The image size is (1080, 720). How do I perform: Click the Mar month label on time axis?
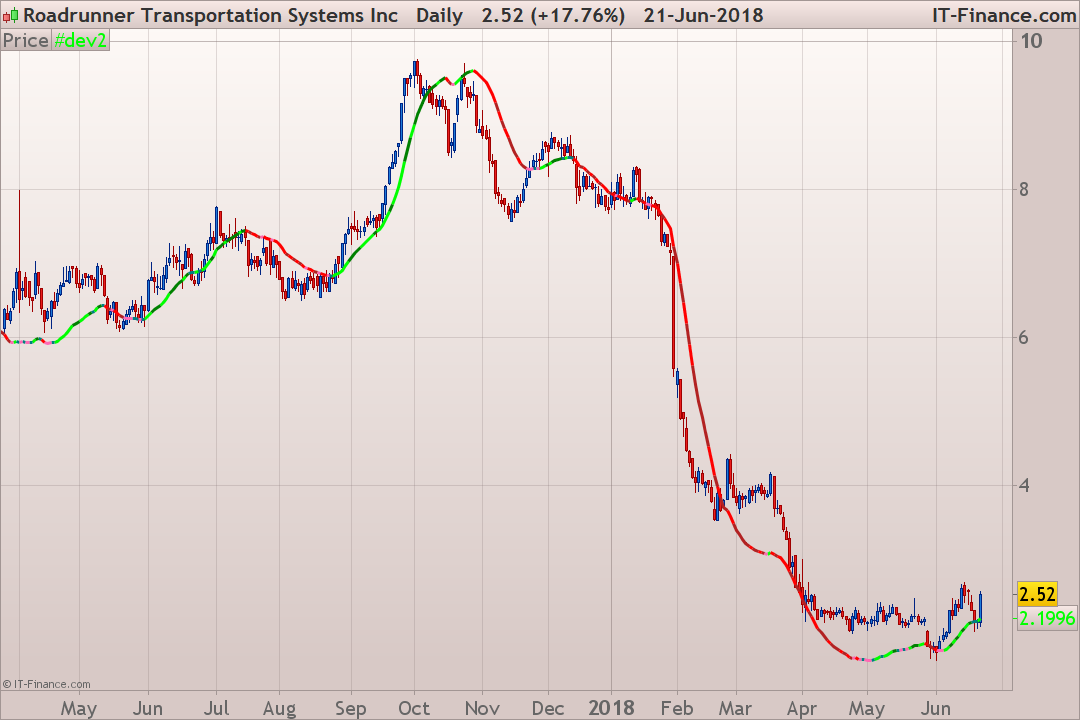736,708
